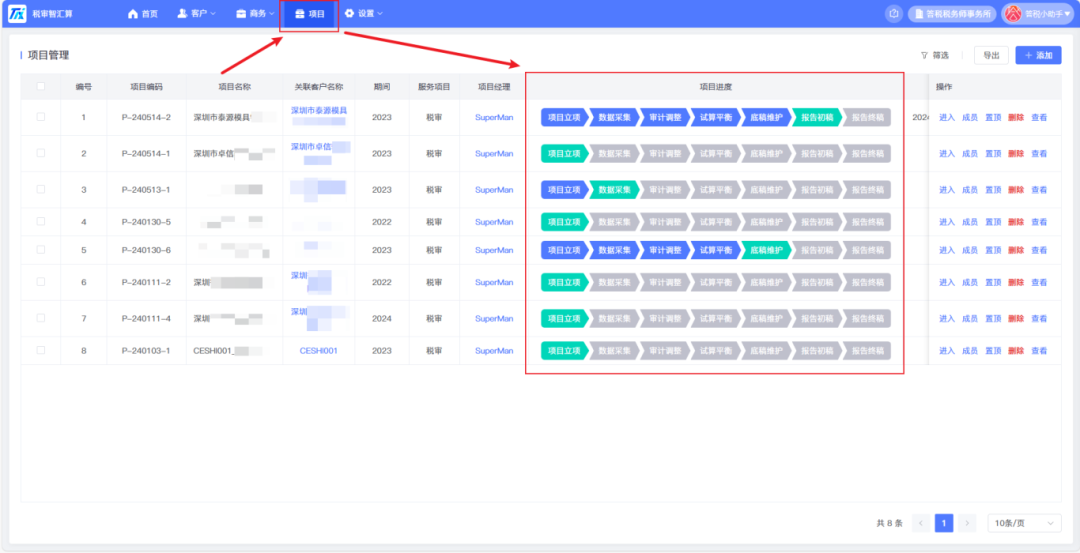Click project code P-240111-2 cell
Screen dimensions: 1080x553
[146, 282]
